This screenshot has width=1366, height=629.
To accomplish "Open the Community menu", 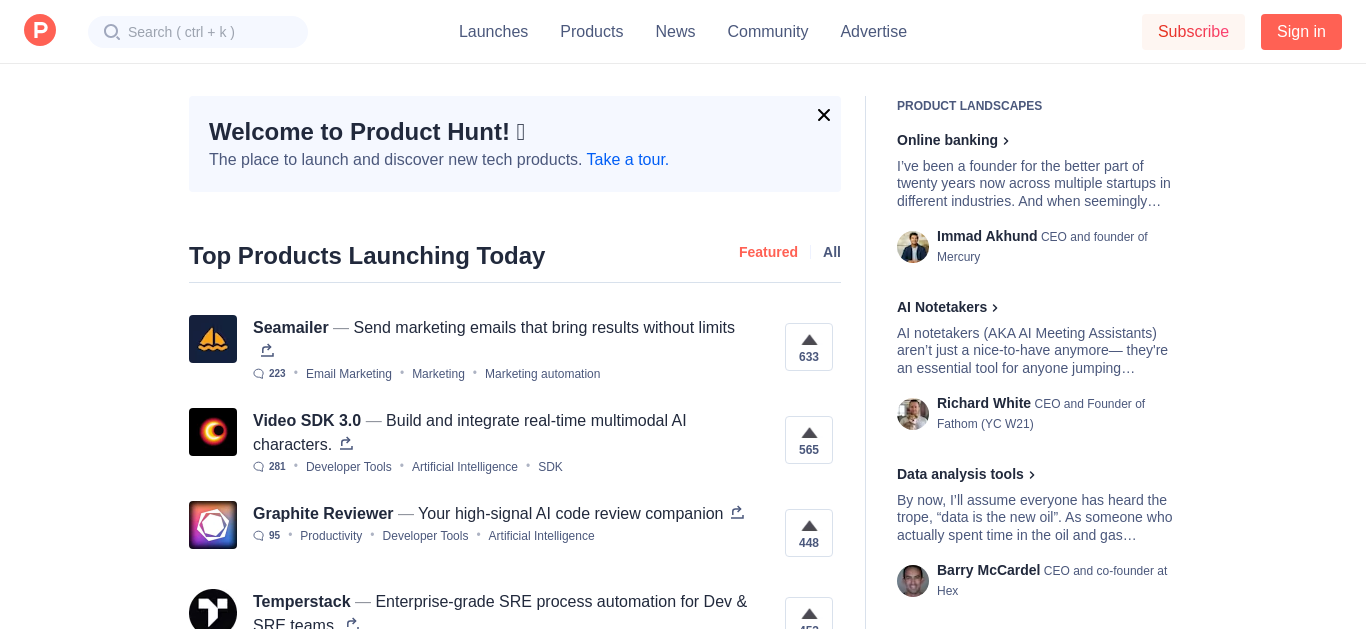I will [768, 32].
